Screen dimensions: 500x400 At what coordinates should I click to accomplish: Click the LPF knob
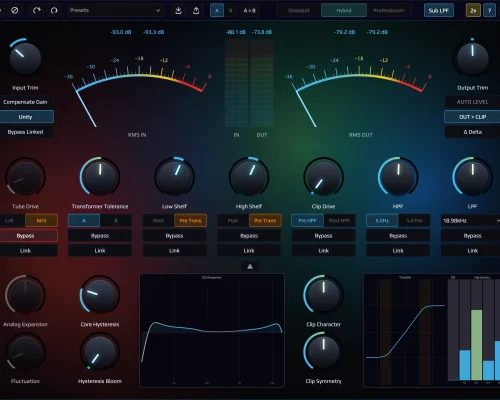472,177
